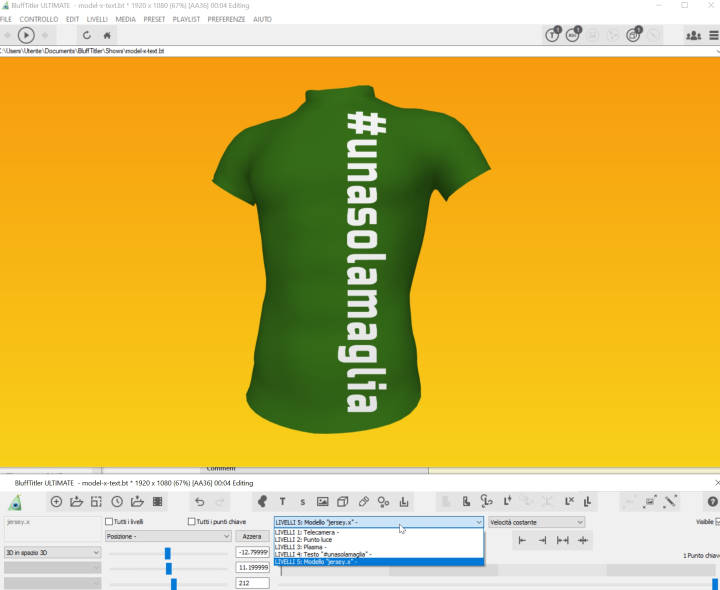Screen dimensions: 720x590
Task: Open the EDIT menu
Action: coord(72,19)
